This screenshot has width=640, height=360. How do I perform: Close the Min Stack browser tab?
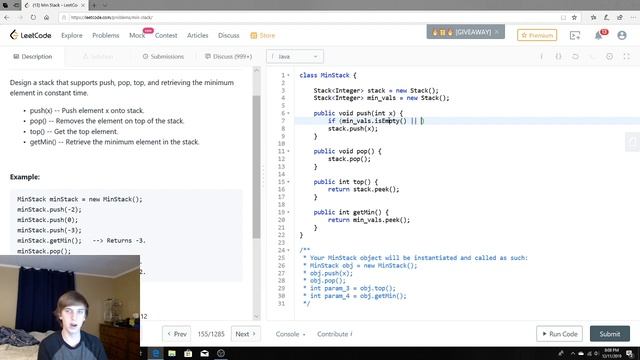[82, 5]
